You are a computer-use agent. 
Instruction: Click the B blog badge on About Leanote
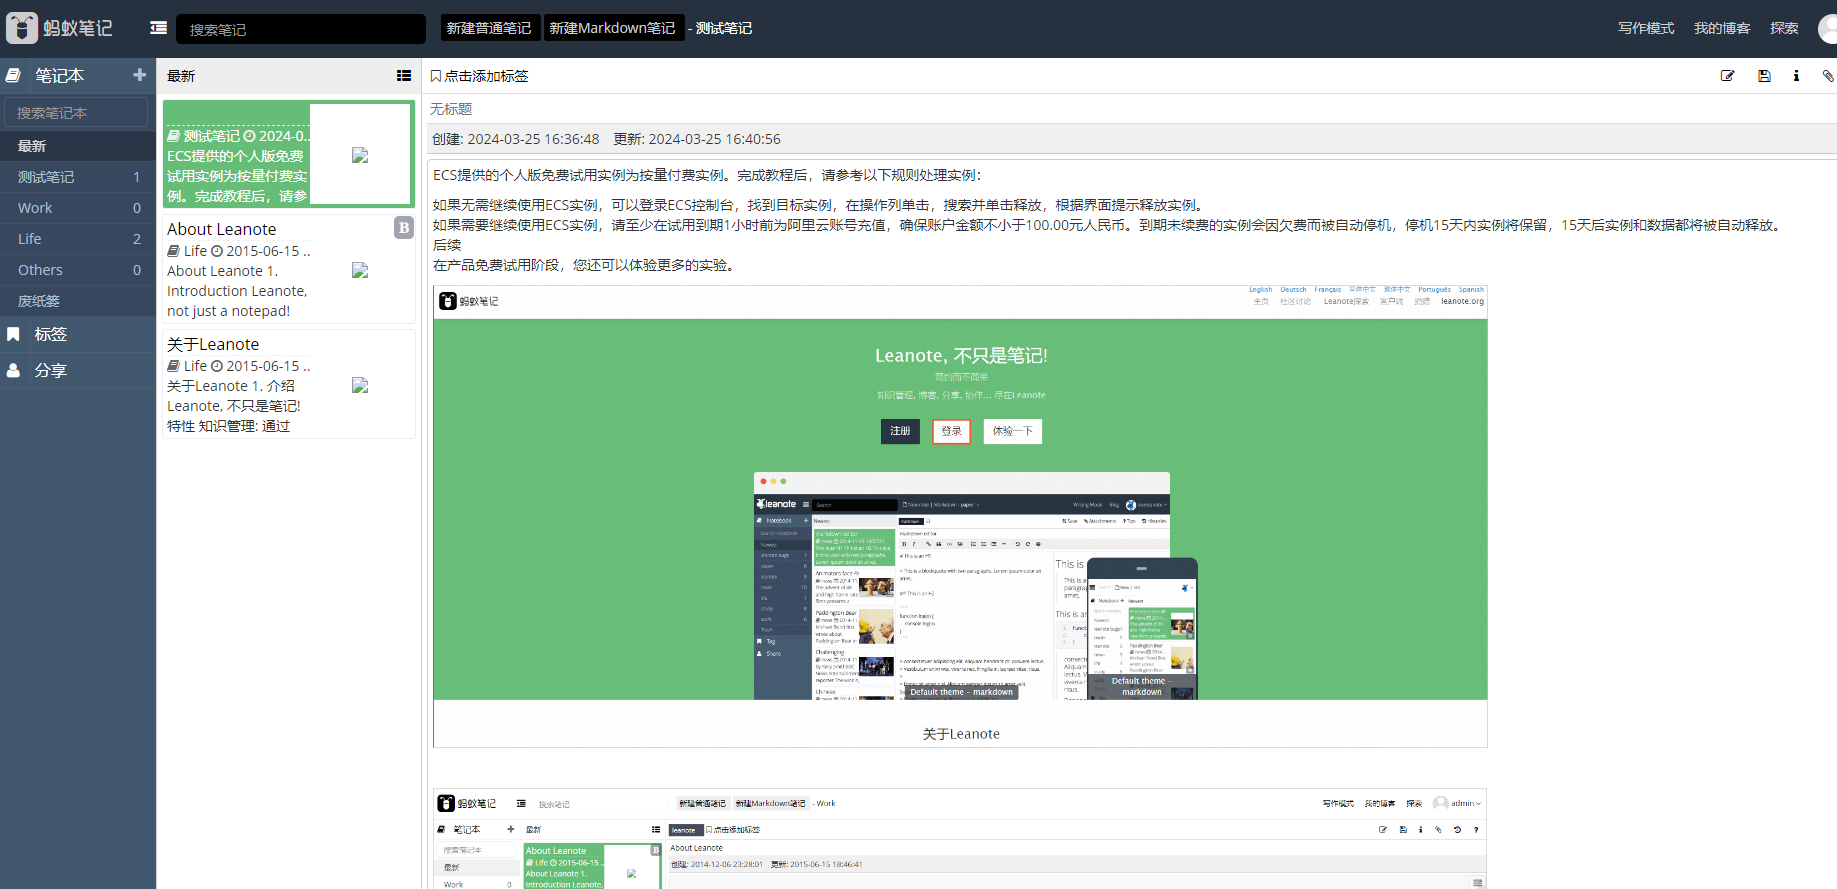click(404, 227)
